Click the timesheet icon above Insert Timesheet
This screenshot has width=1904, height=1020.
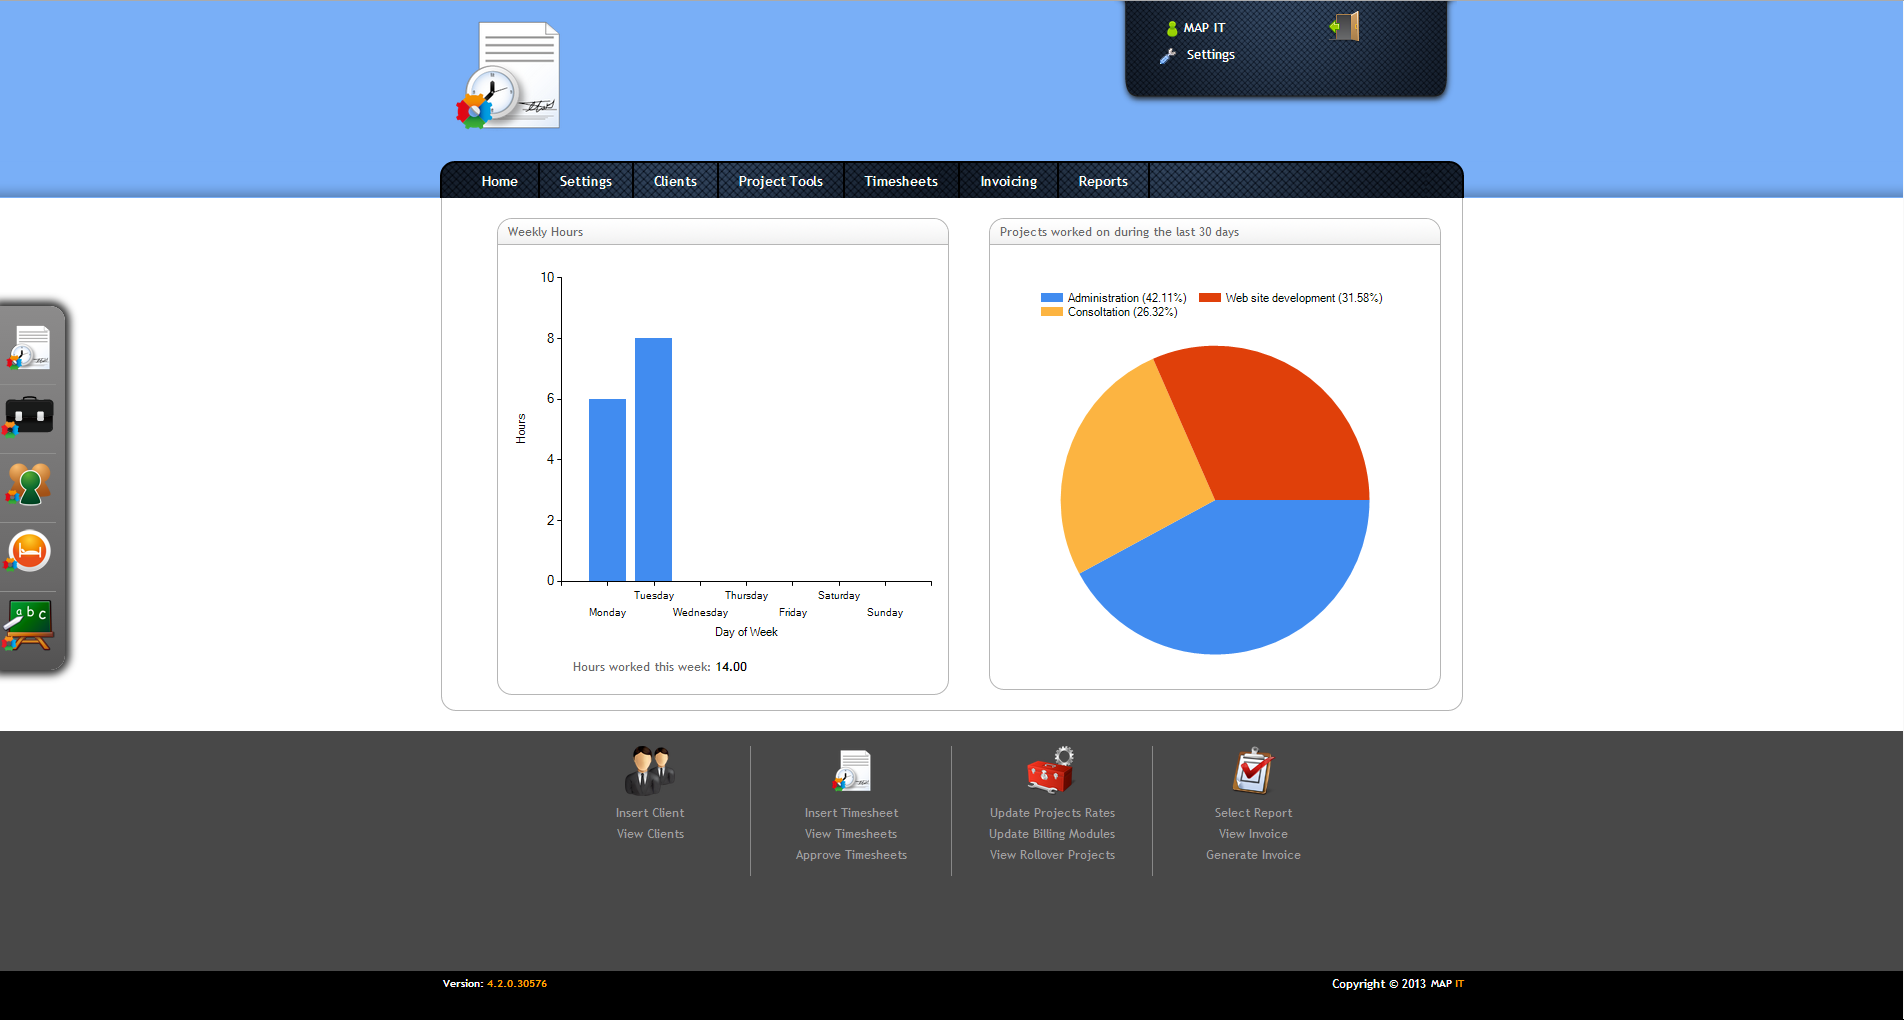coord(852,771)
